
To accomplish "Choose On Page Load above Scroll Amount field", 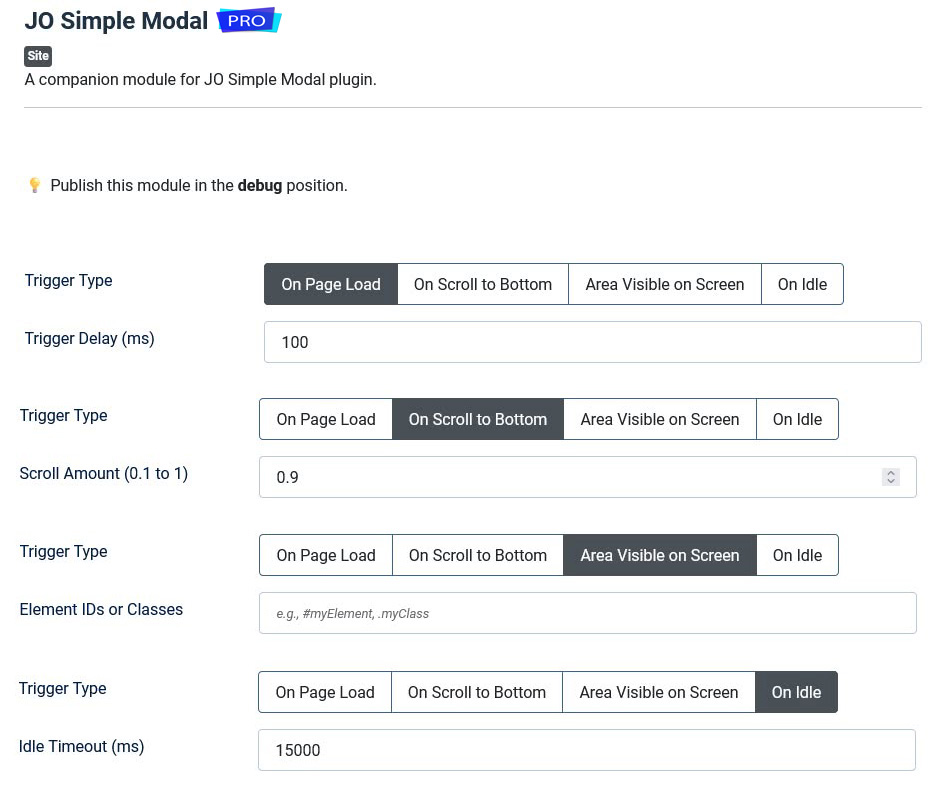I will [x=326, y=419].
